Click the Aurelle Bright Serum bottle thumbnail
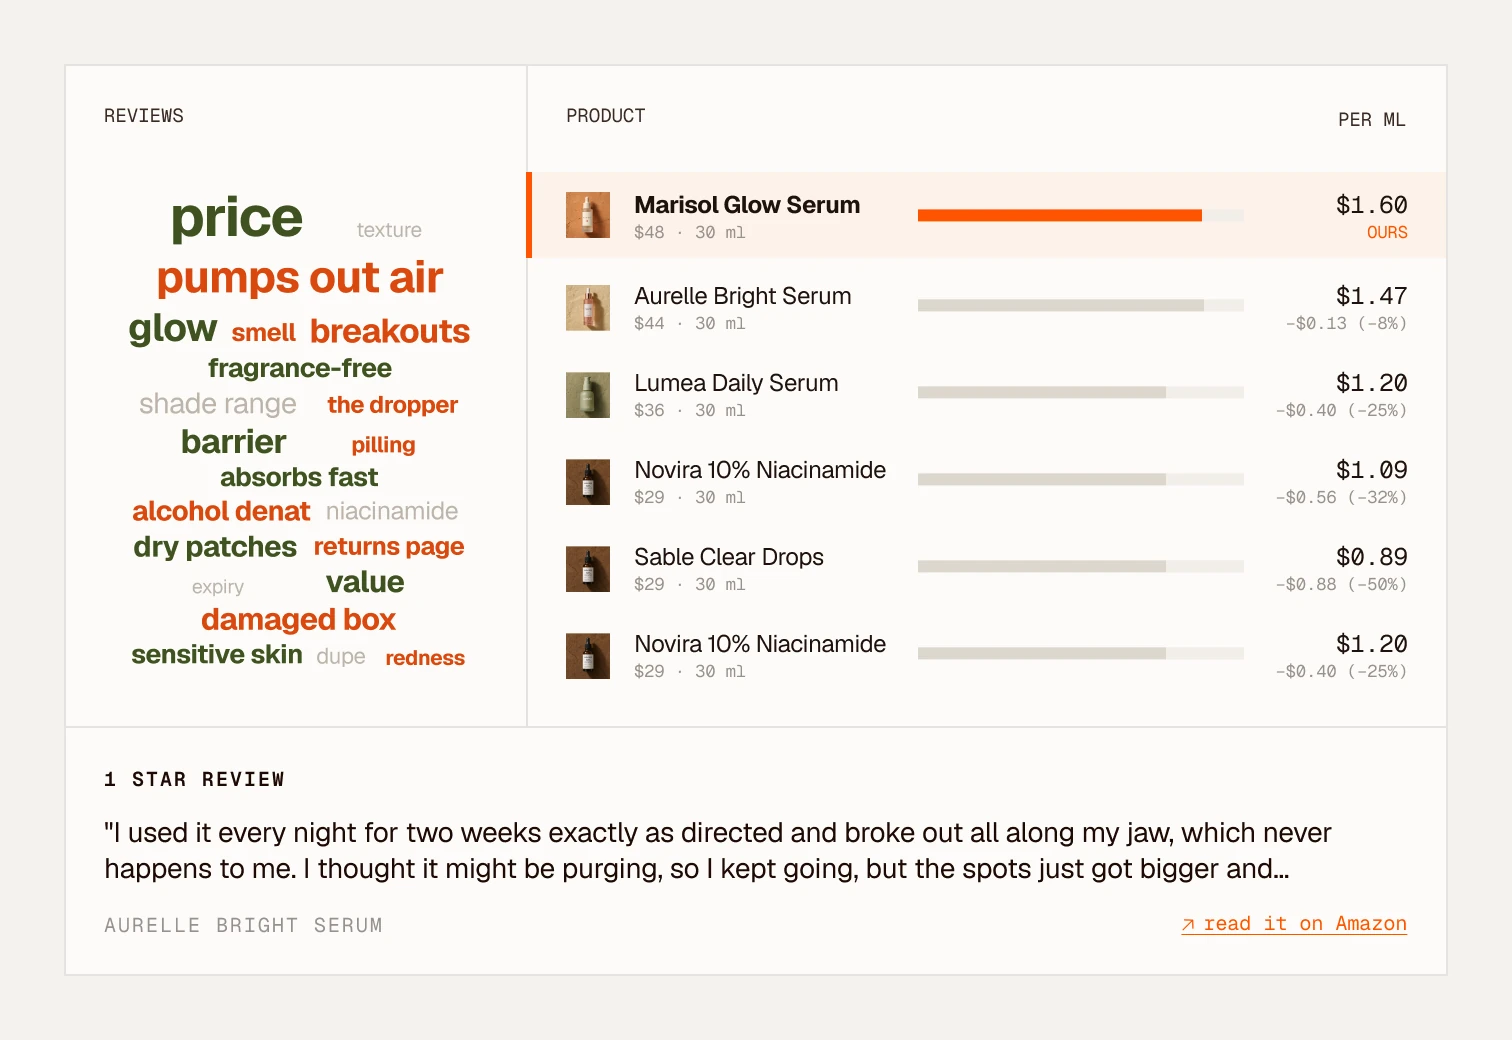This screenshot has height=1040, width=1512. click(588, 308)
